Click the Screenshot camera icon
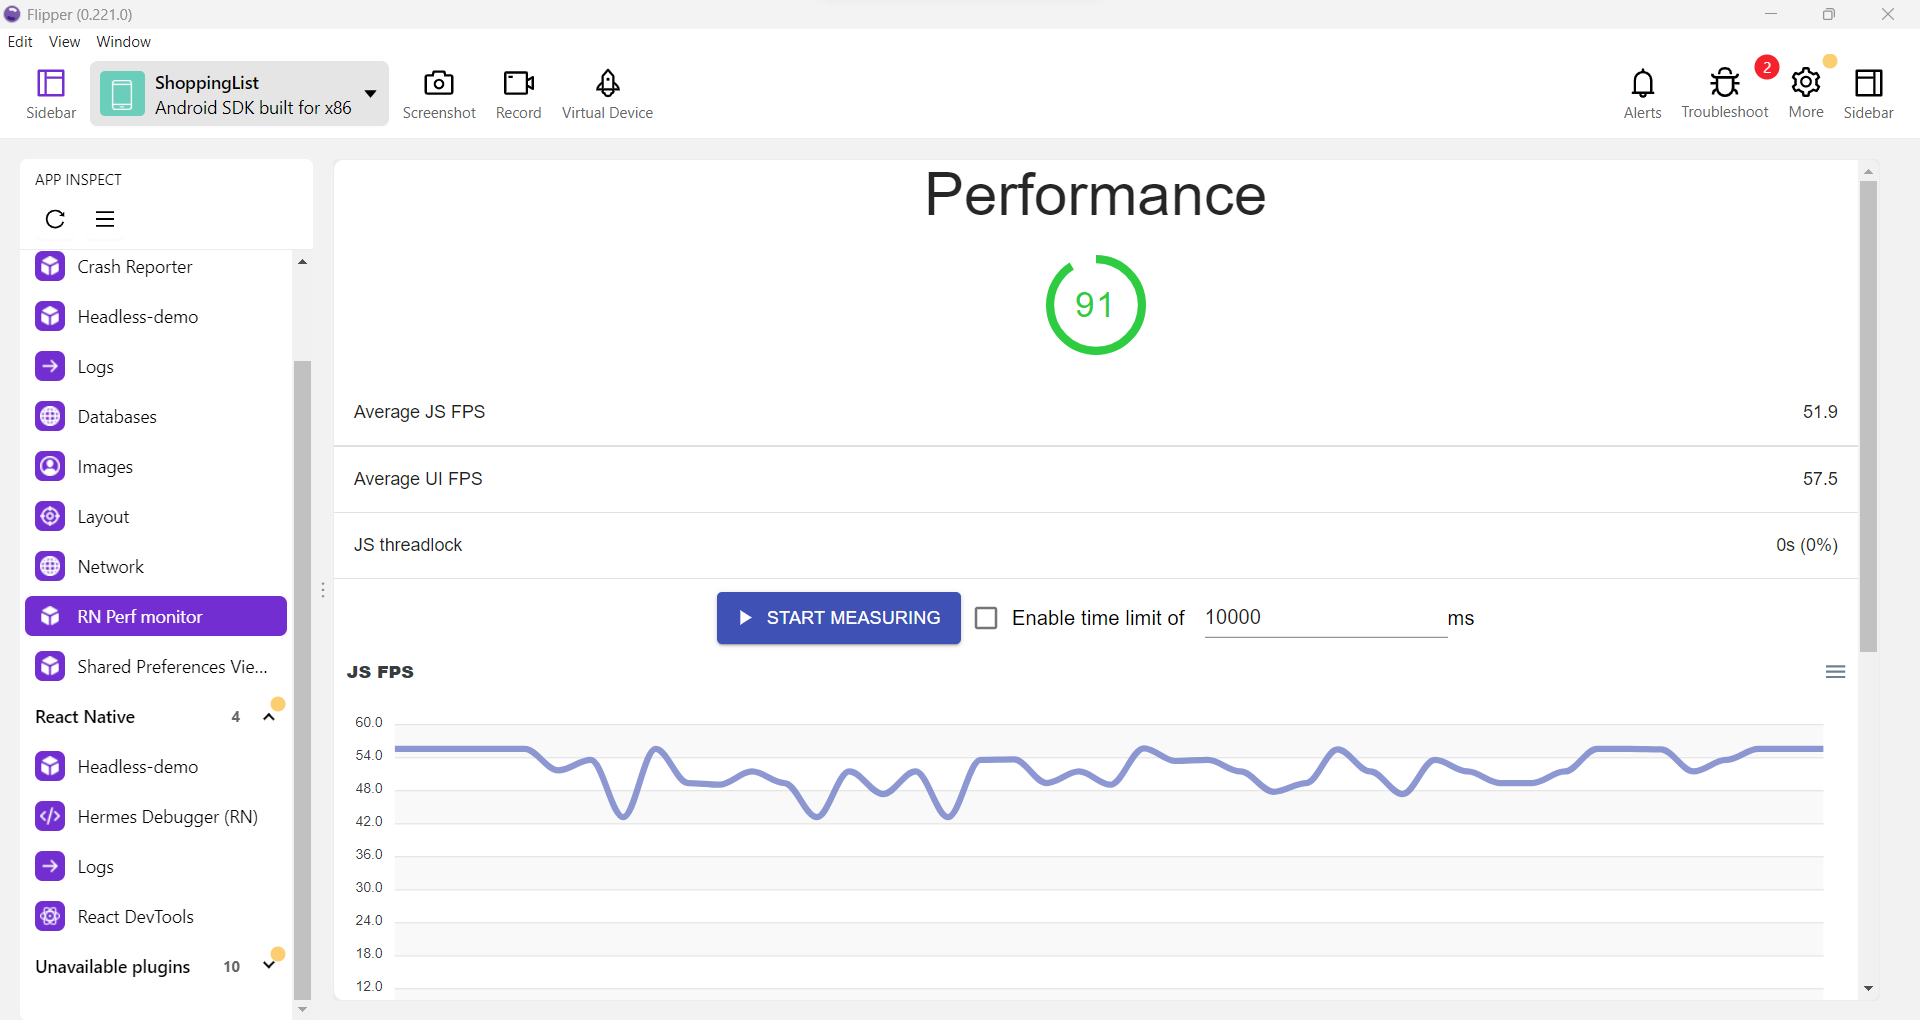This screenshot has height=1020, width=1920. [439, 84]
